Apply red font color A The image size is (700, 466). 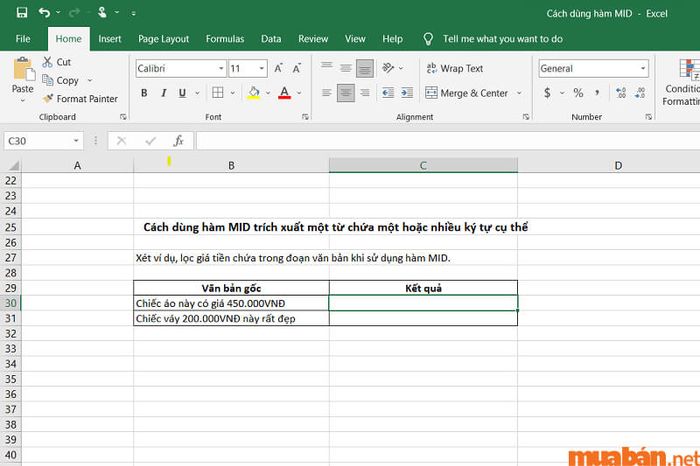[x=284, y=93]
